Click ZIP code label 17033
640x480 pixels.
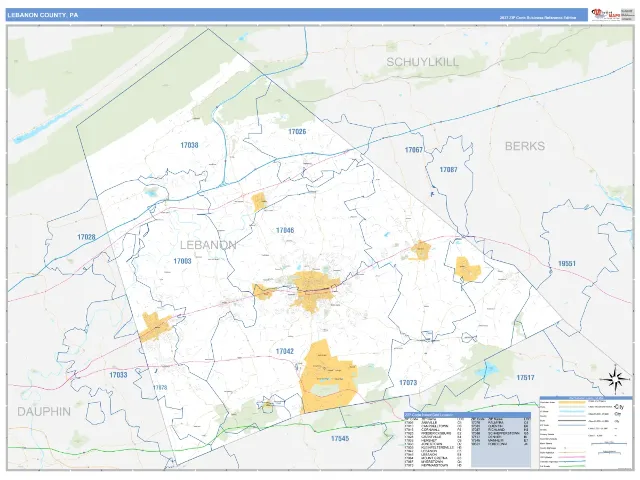click(118, 375)
